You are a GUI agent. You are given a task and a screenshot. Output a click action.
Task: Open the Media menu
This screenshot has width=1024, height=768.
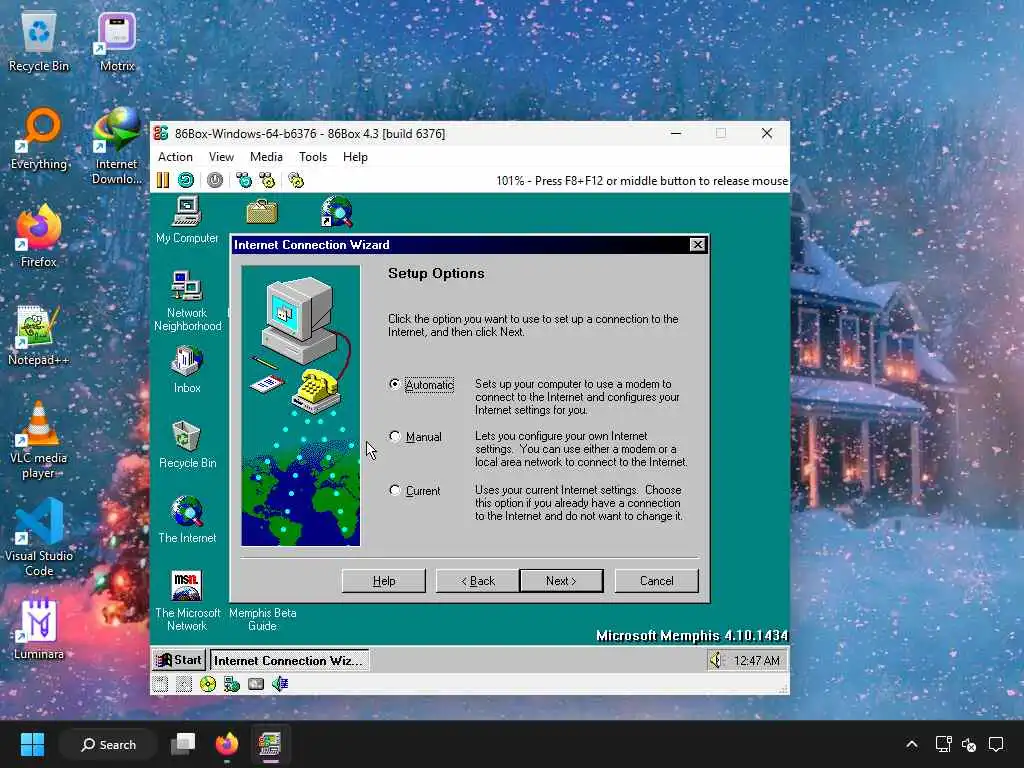coord(266,157)
